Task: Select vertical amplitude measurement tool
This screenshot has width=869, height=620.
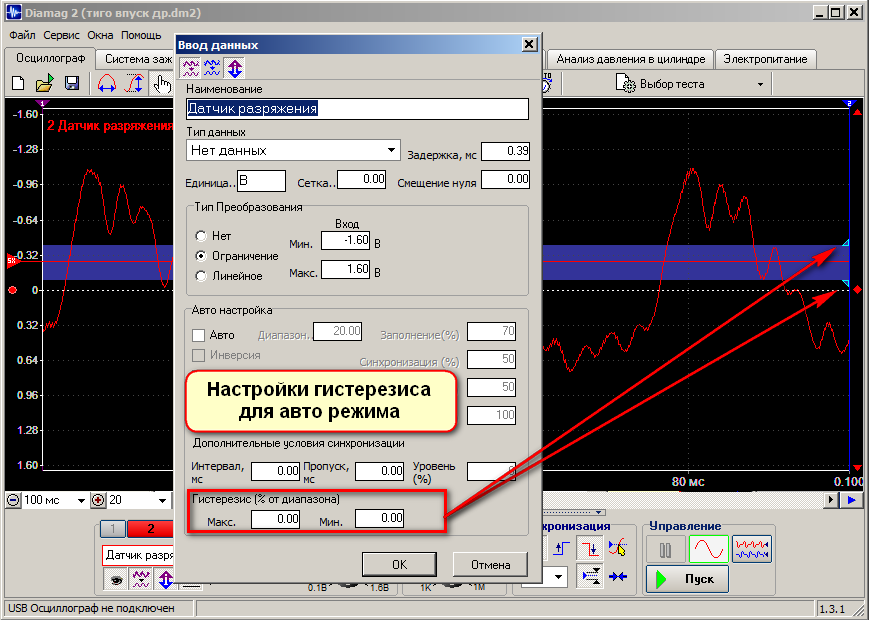Action: [134, 84]
